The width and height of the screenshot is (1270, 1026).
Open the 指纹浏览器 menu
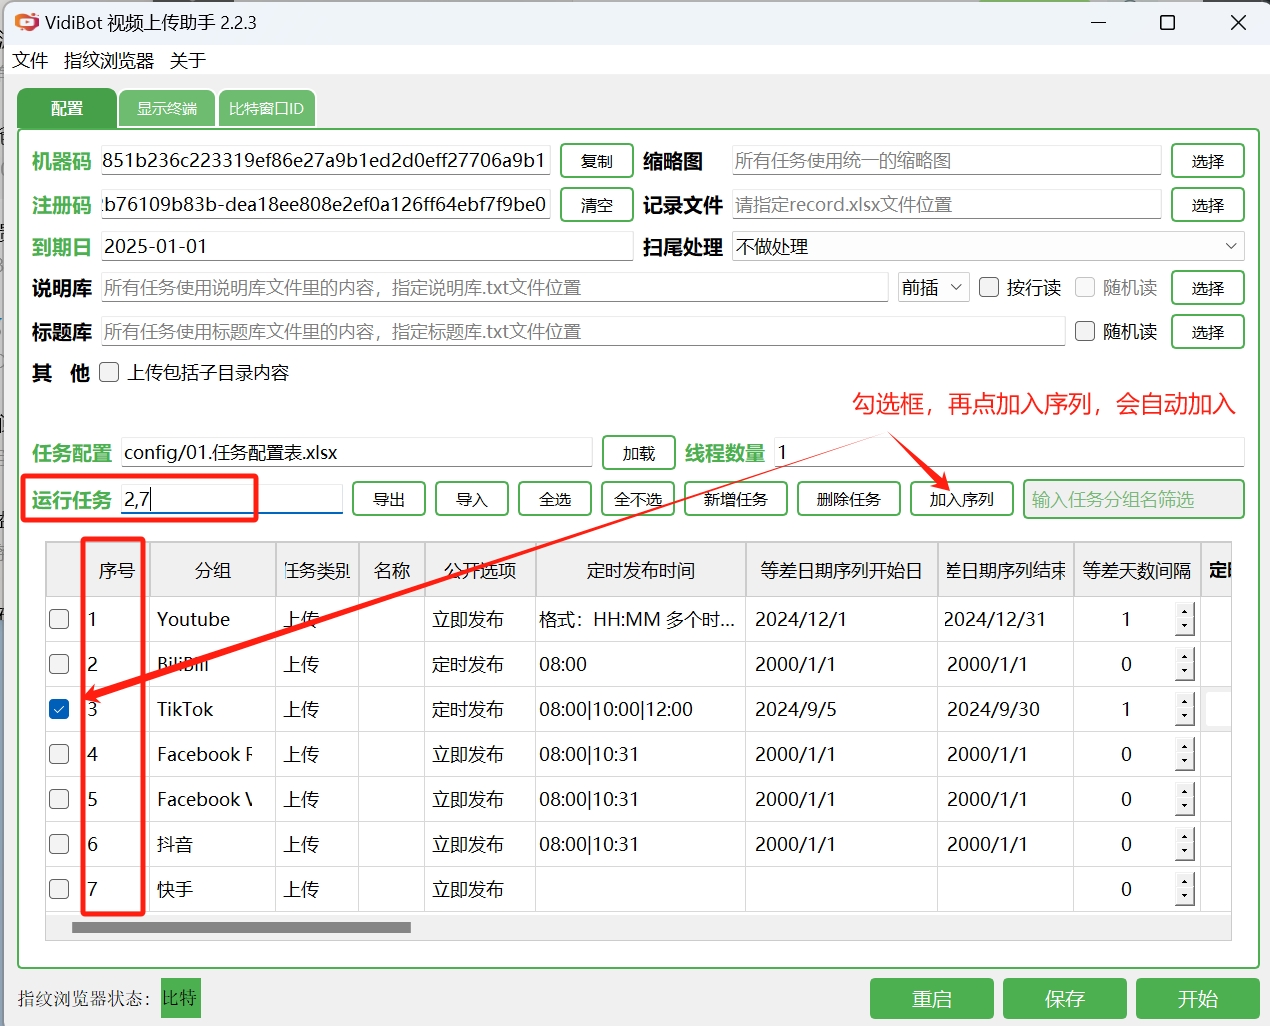(x=108, y=61)
